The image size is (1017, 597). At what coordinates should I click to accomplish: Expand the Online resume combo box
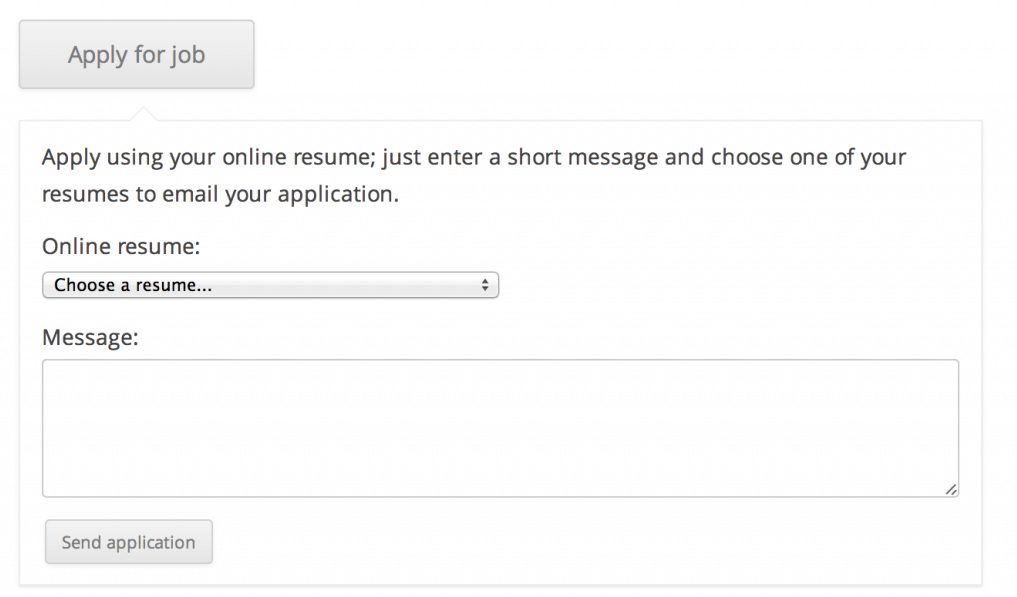[x=270, y=286]
